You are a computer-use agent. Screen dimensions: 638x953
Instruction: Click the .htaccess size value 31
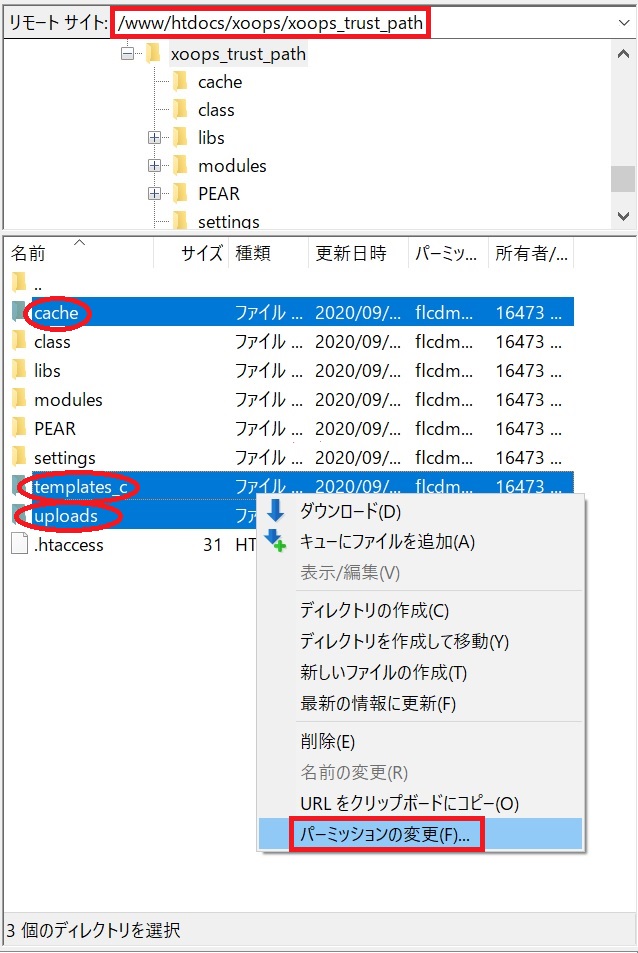tap(212, 545)
